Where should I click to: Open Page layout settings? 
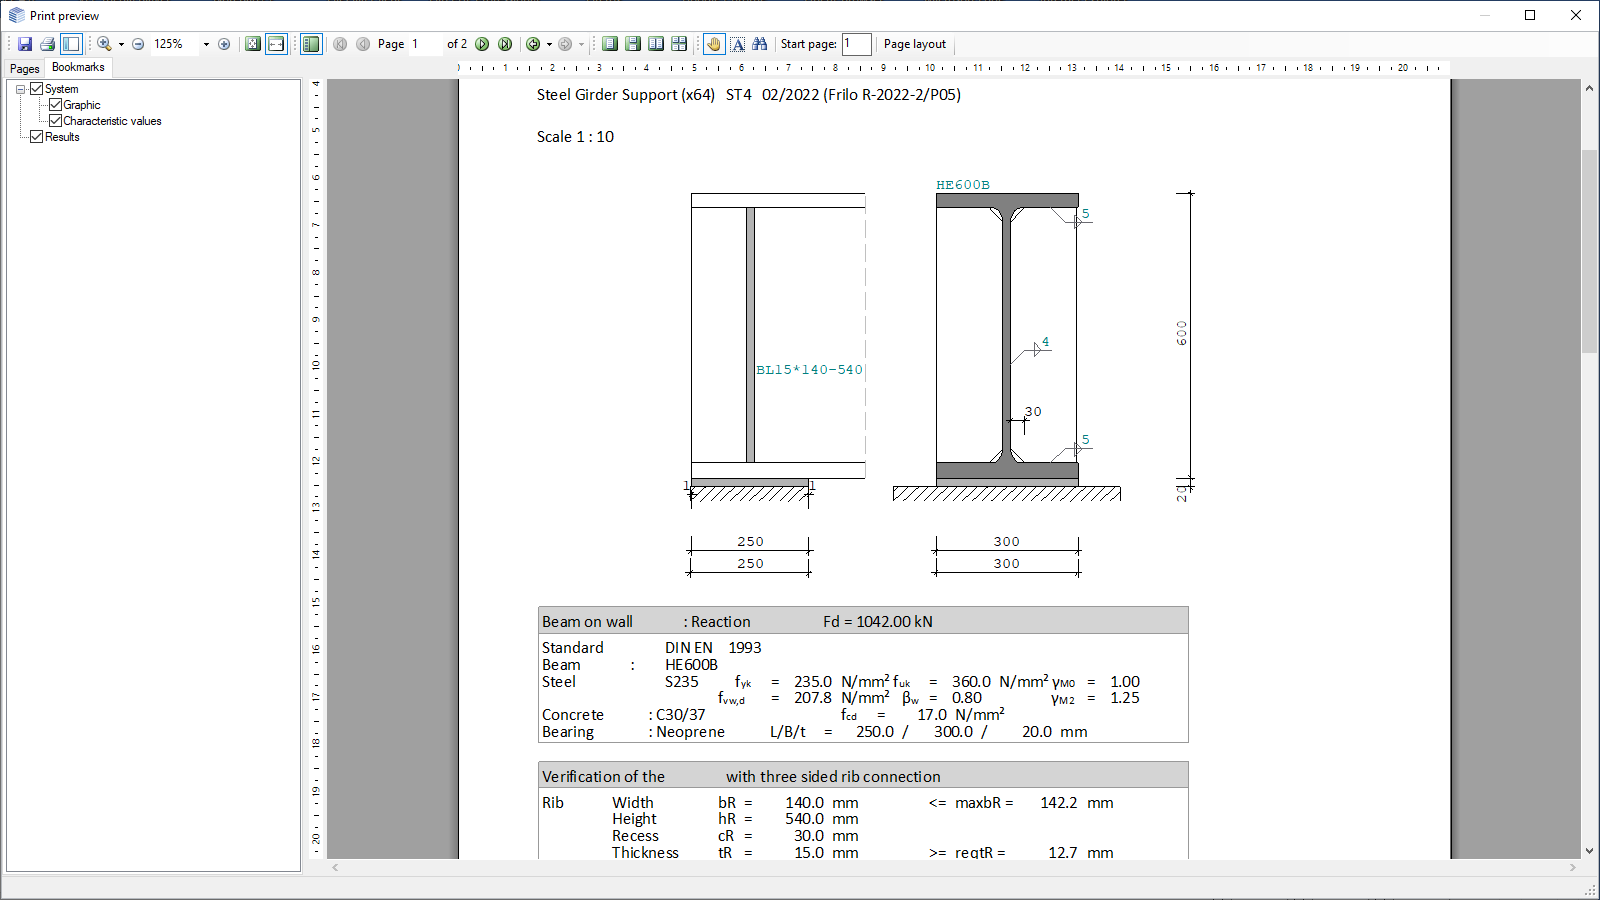[915, 44]
